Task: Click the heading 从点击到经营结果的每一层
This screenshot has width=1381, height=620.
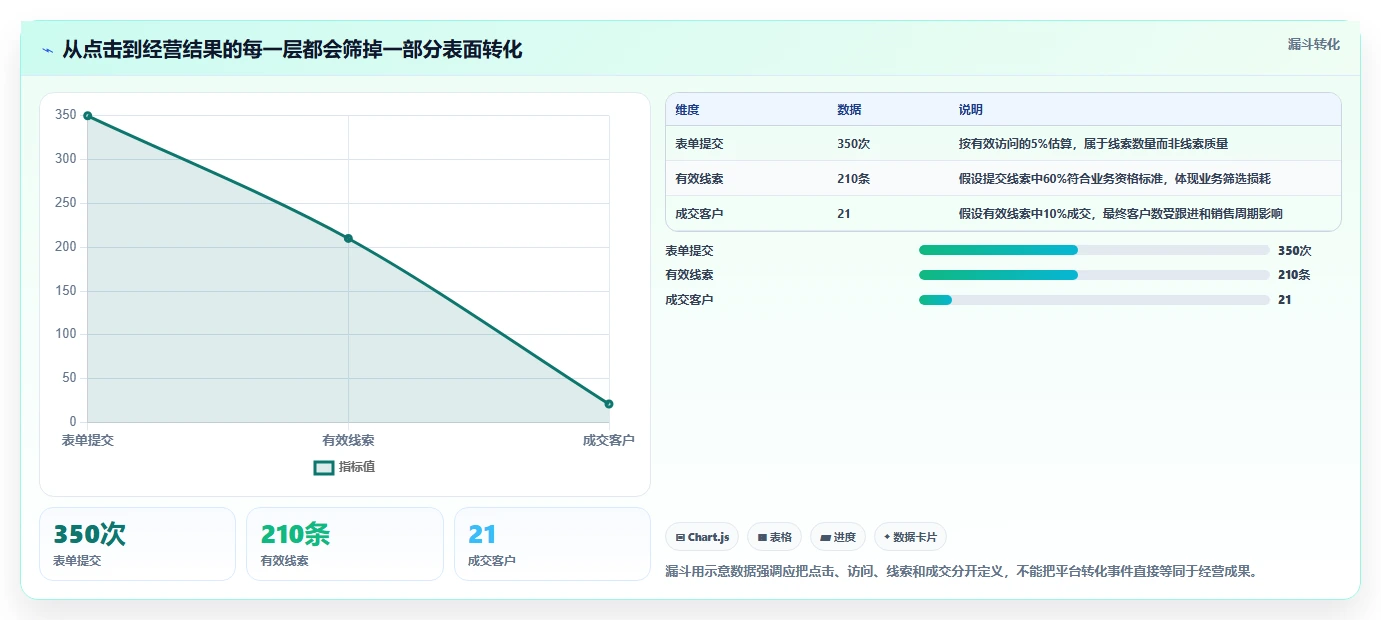Action: [x=292, y=50]
